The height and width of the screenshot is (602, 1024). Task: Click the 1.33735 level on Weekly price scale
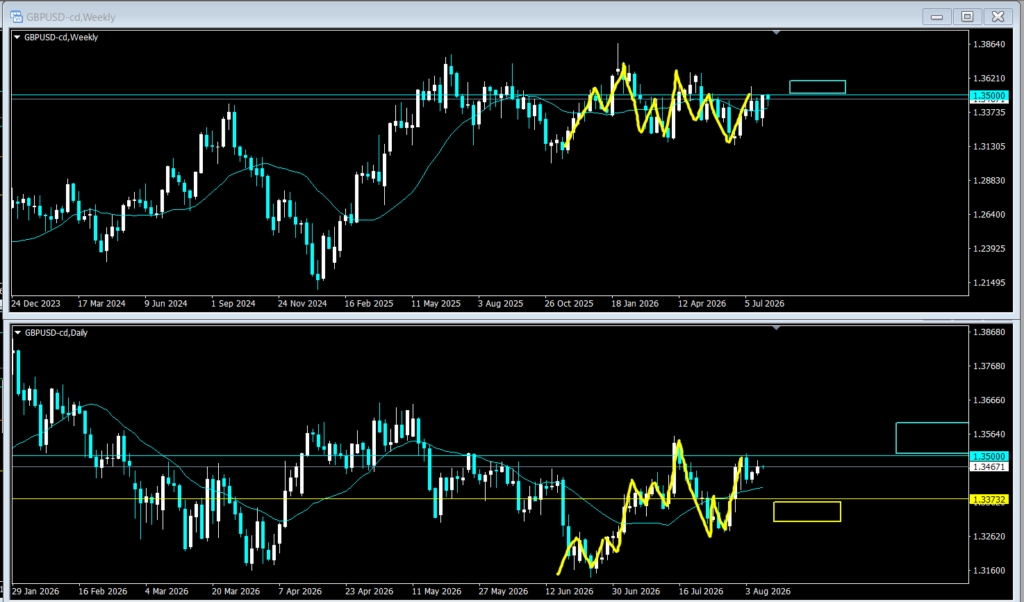(988, 112)
